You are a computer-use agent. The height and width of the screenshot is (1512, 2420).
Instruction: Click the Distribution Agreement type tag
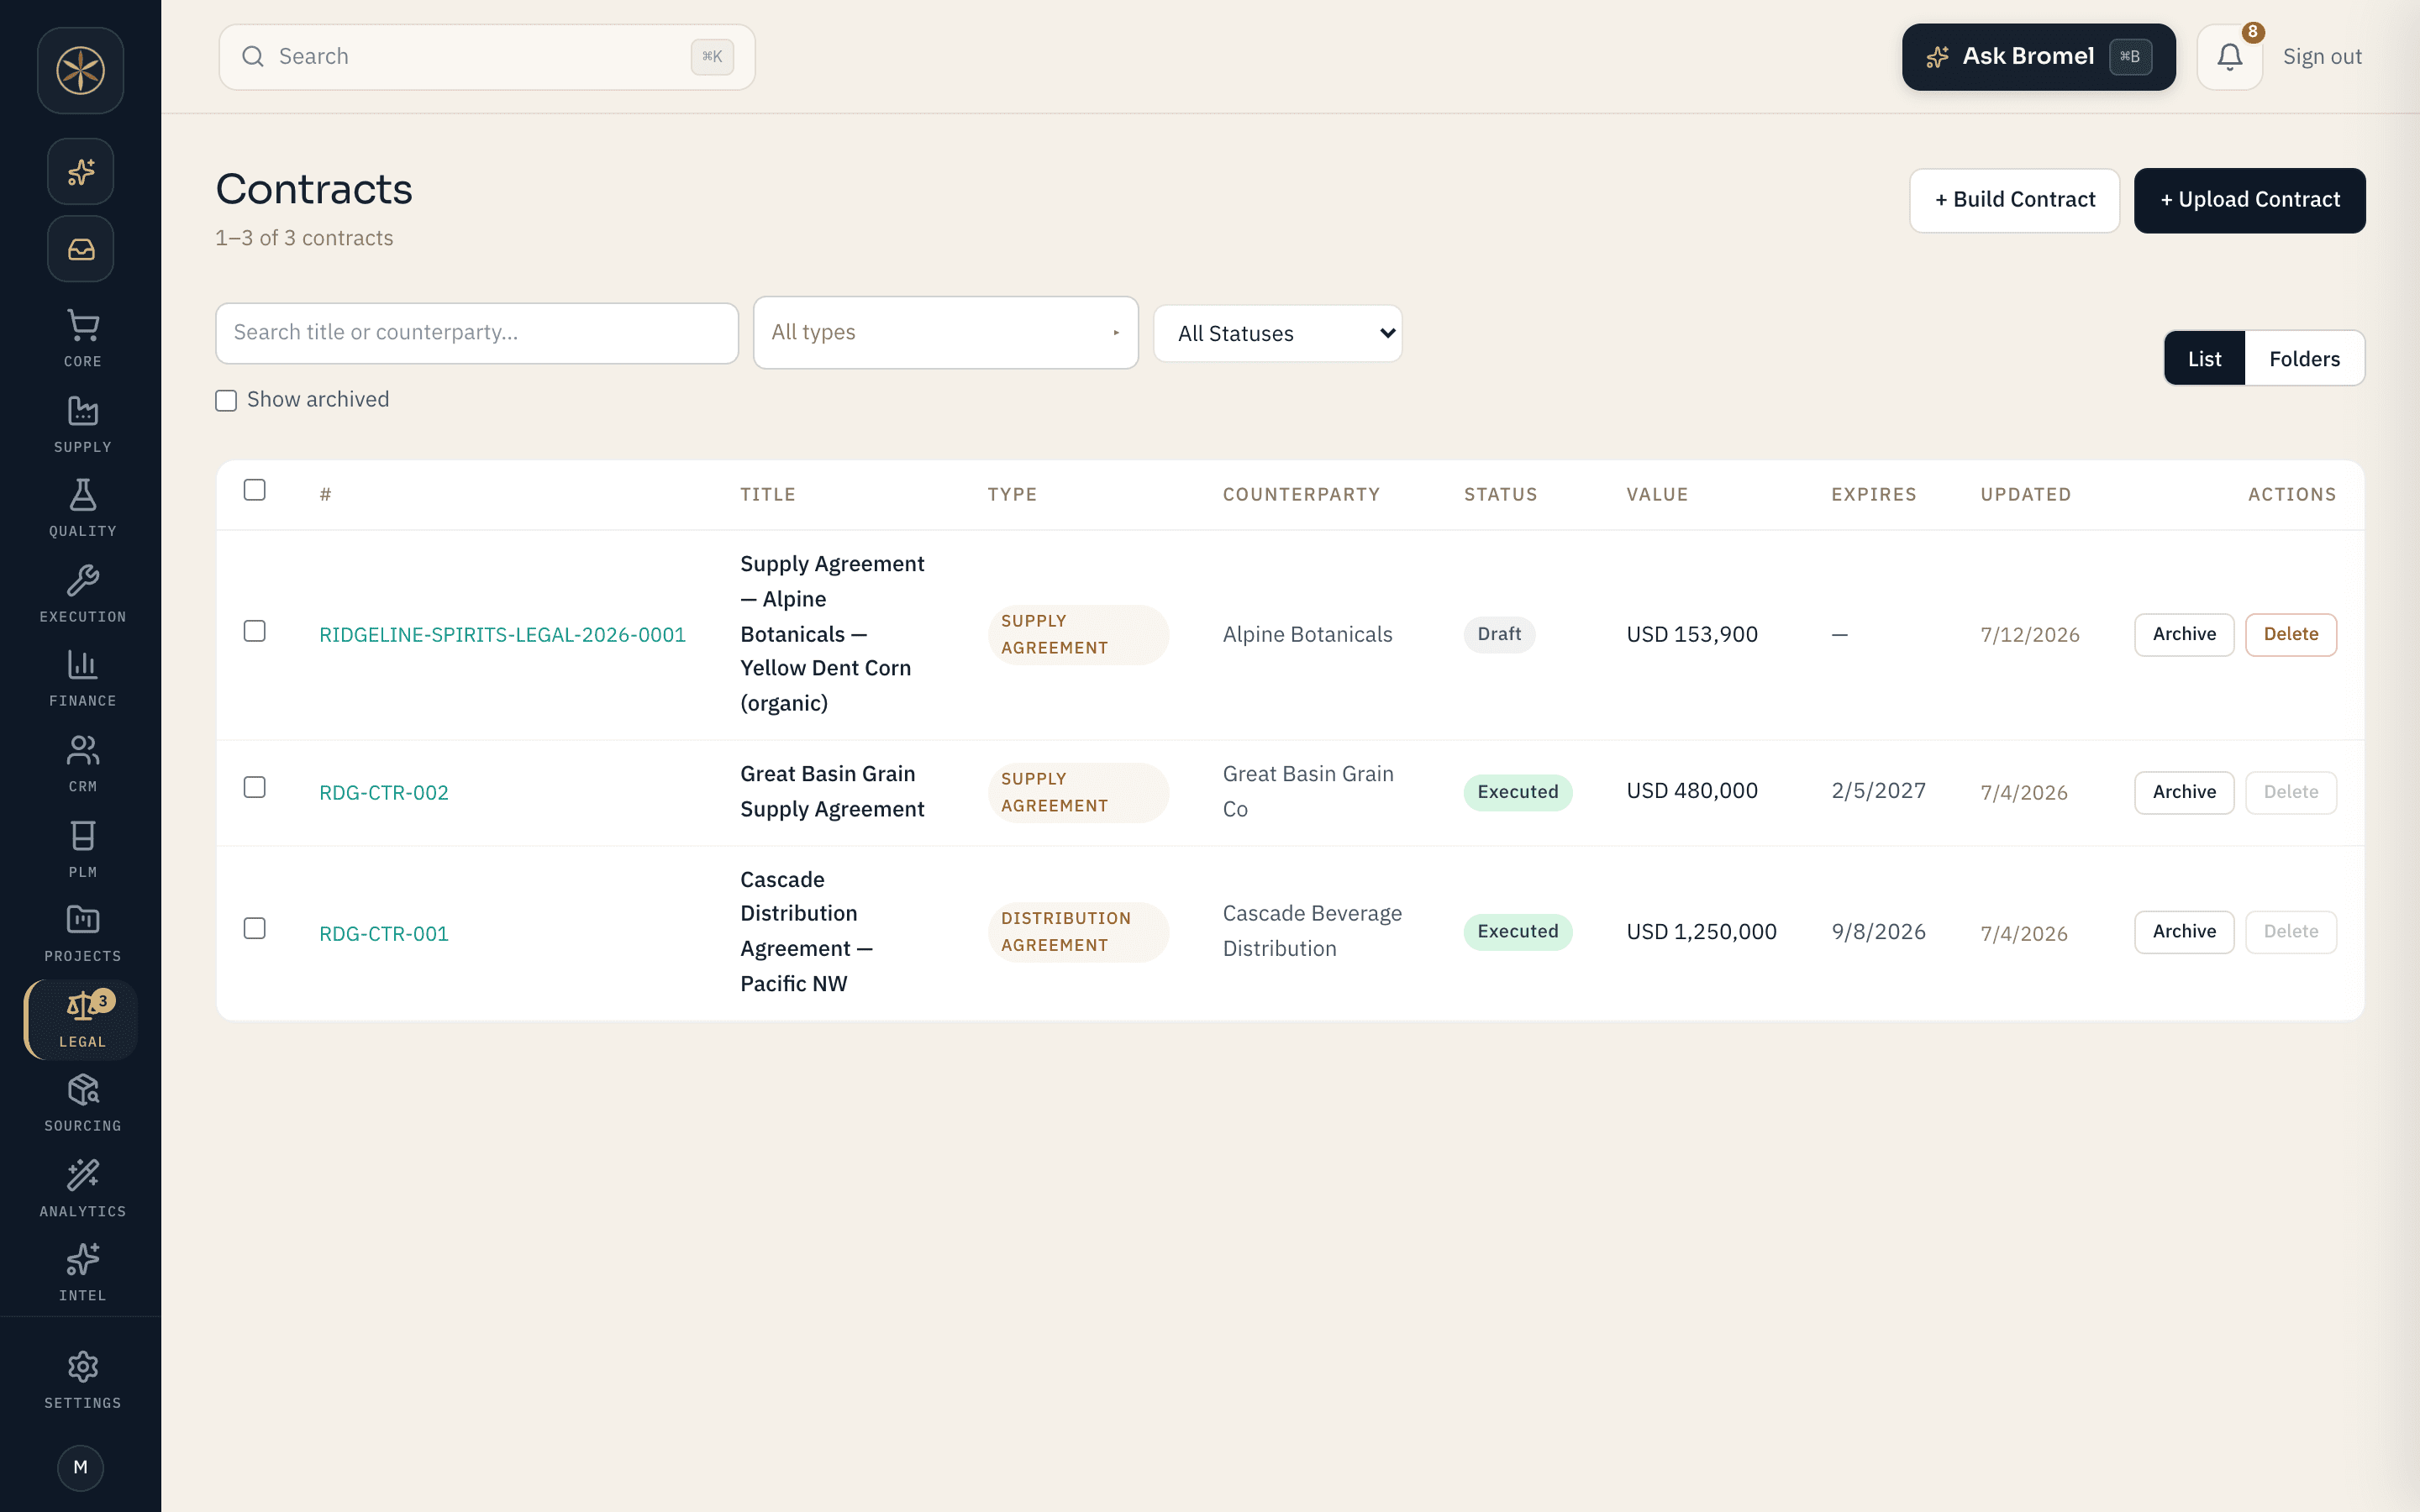pyautogui.click(x=1078, y=932)
